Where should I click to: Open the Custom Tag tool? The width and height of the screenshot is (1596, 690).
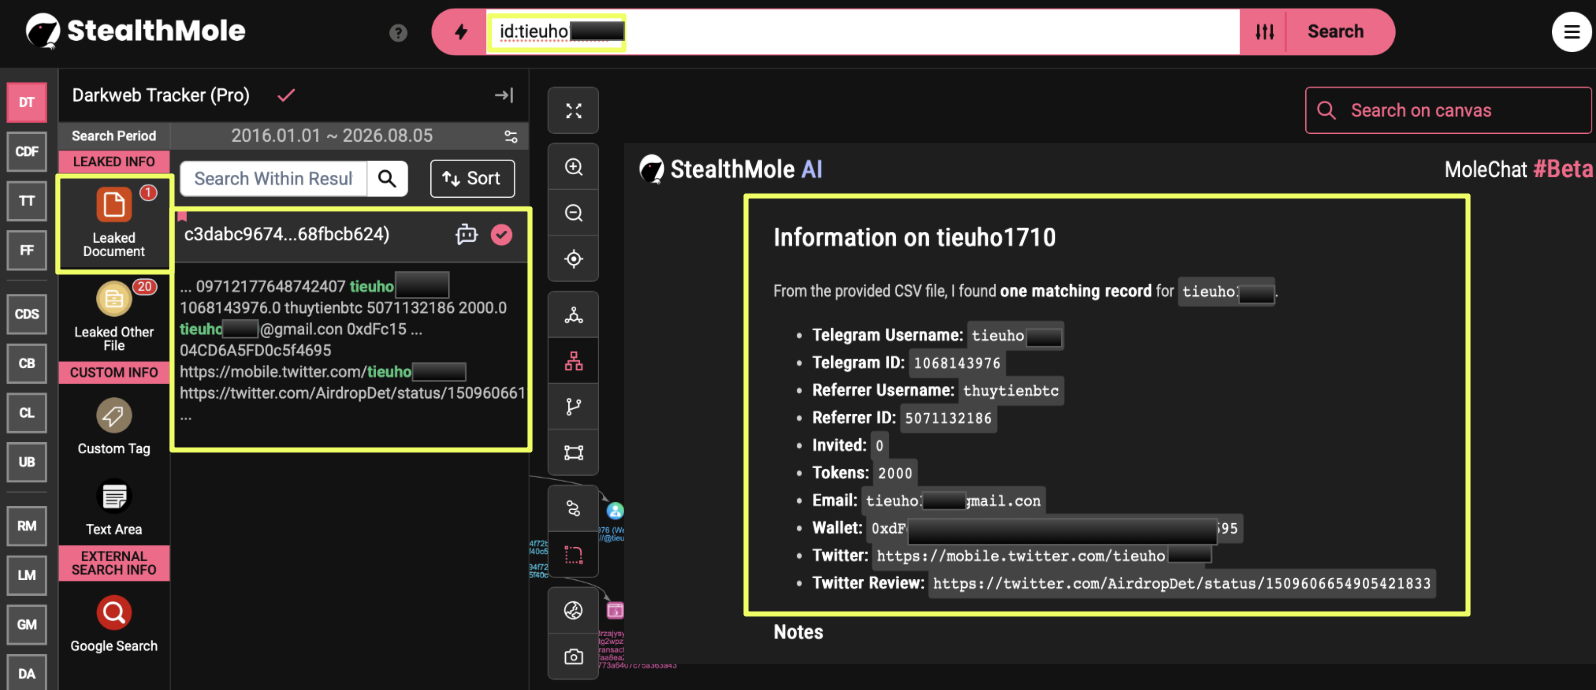[x=114, y=427]
